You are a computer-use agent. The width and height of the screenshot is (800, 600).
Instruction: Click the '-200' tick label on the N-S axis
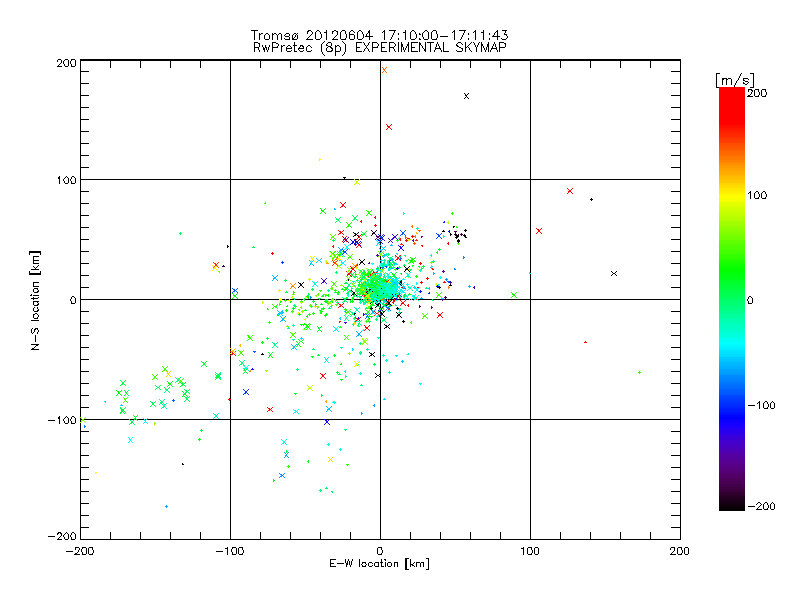pos(62,536)
